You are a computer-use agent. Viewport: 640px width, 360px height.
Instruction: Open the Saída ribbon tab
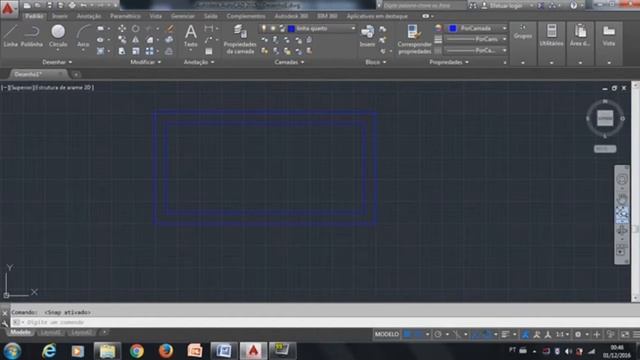211,16
